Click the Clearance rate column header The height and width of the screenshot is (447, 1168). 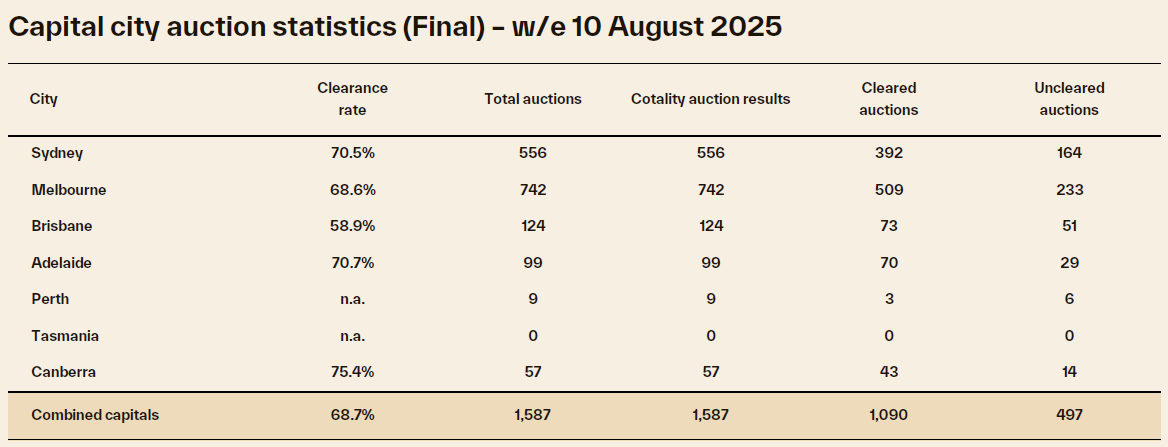click(x=352, y=99)
